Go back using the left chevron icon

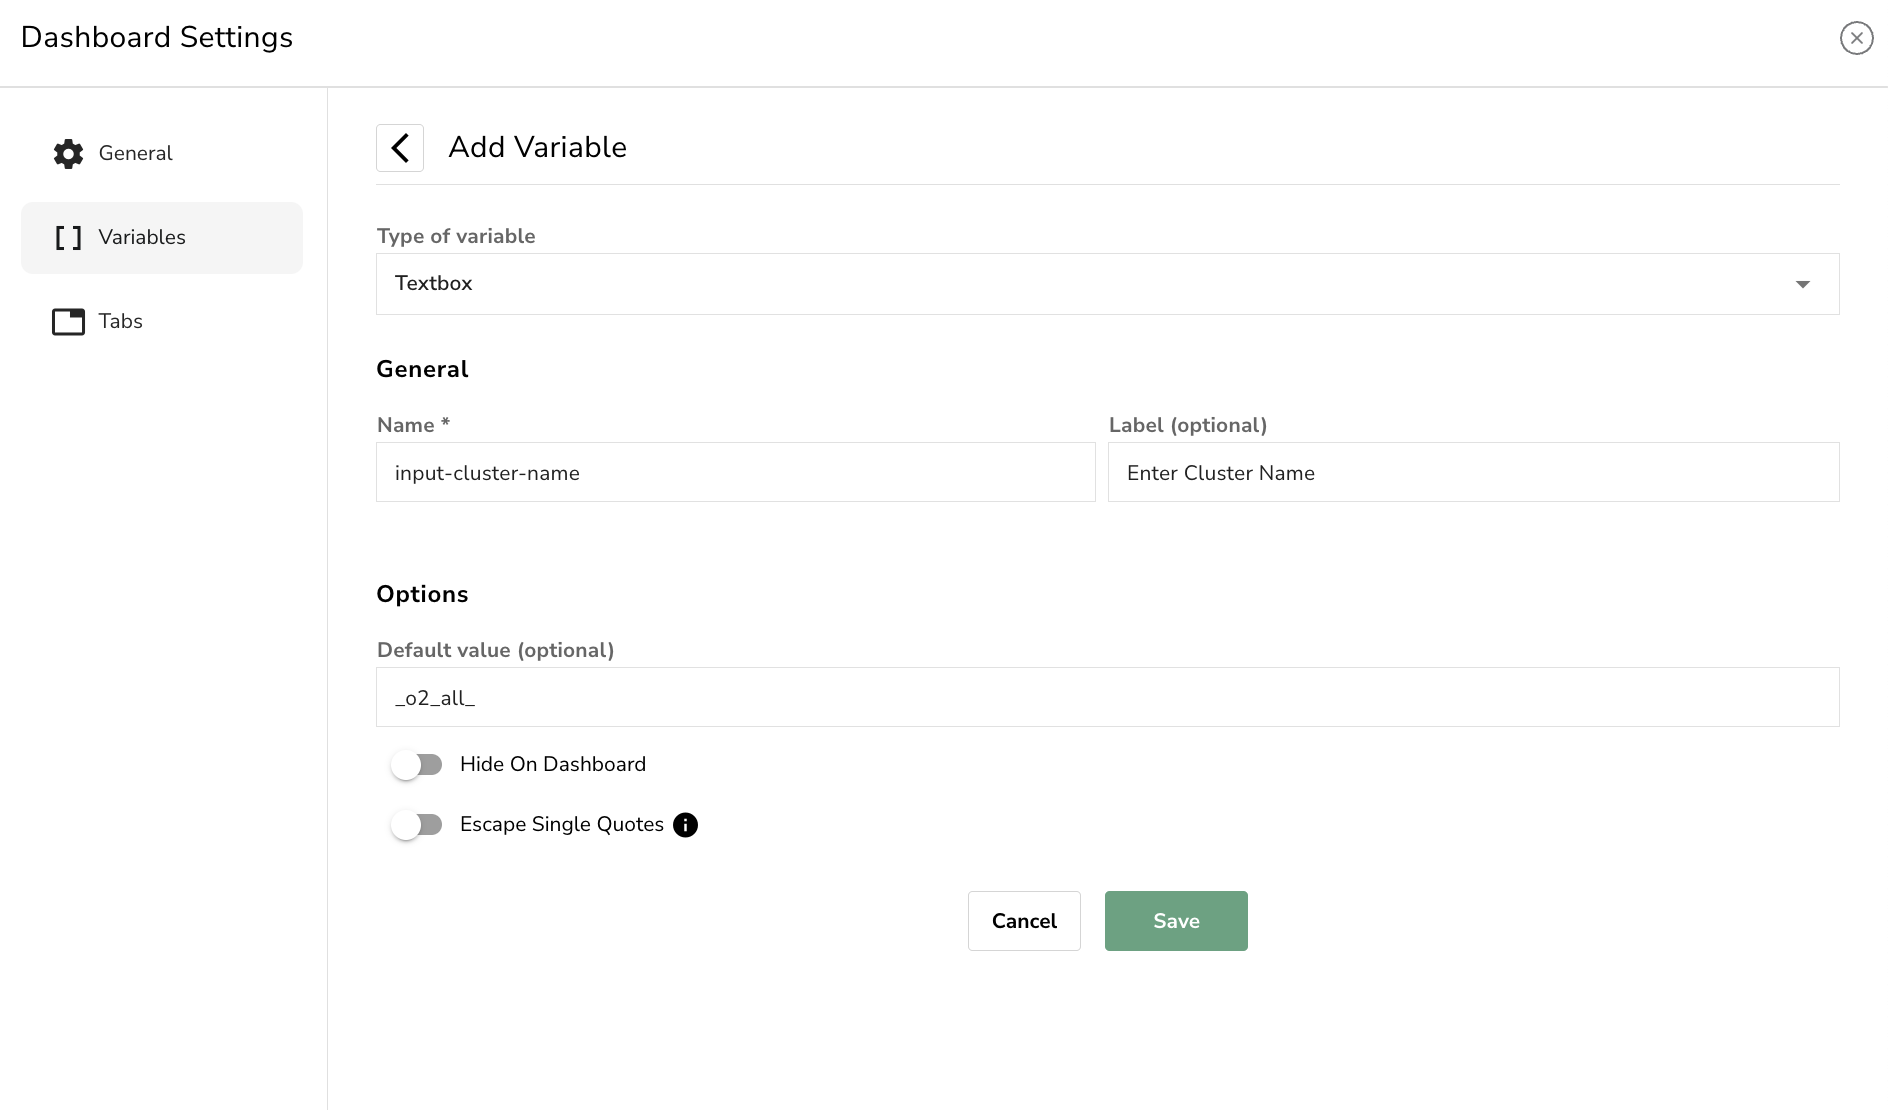click(x=400, y=148)
